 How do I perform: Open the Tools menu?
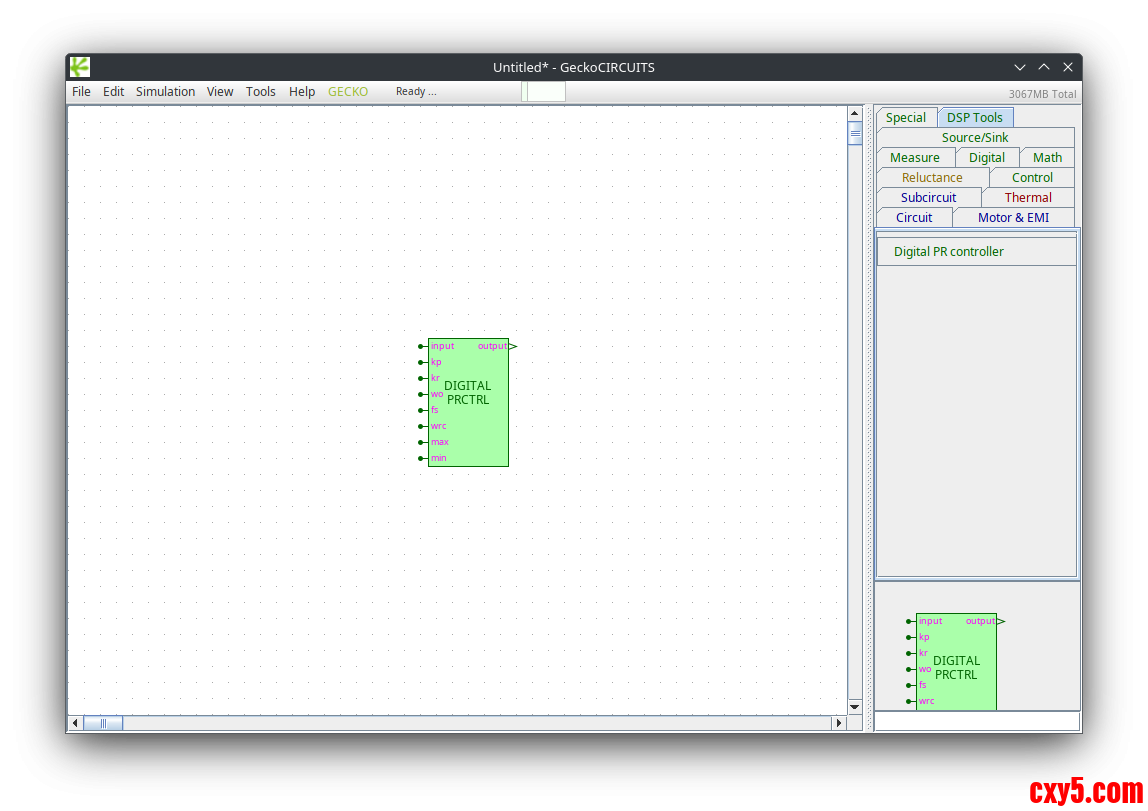point(260,92)
